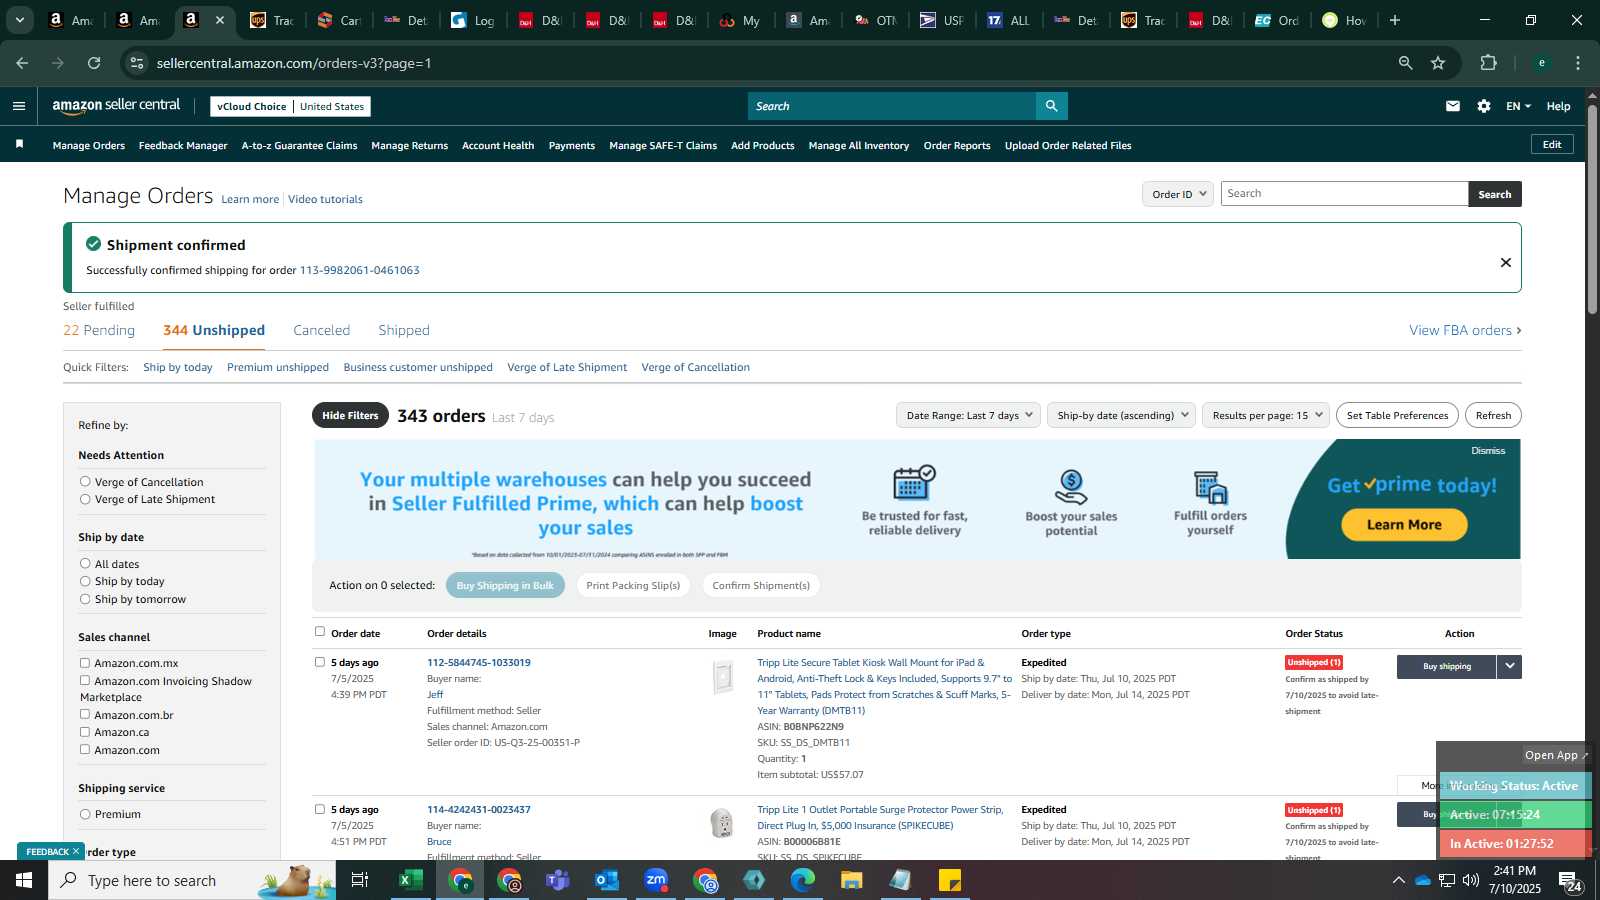Open the EN language dropdown
The height and width of the screenshot is (900, 1600).
click(1518, 106)
